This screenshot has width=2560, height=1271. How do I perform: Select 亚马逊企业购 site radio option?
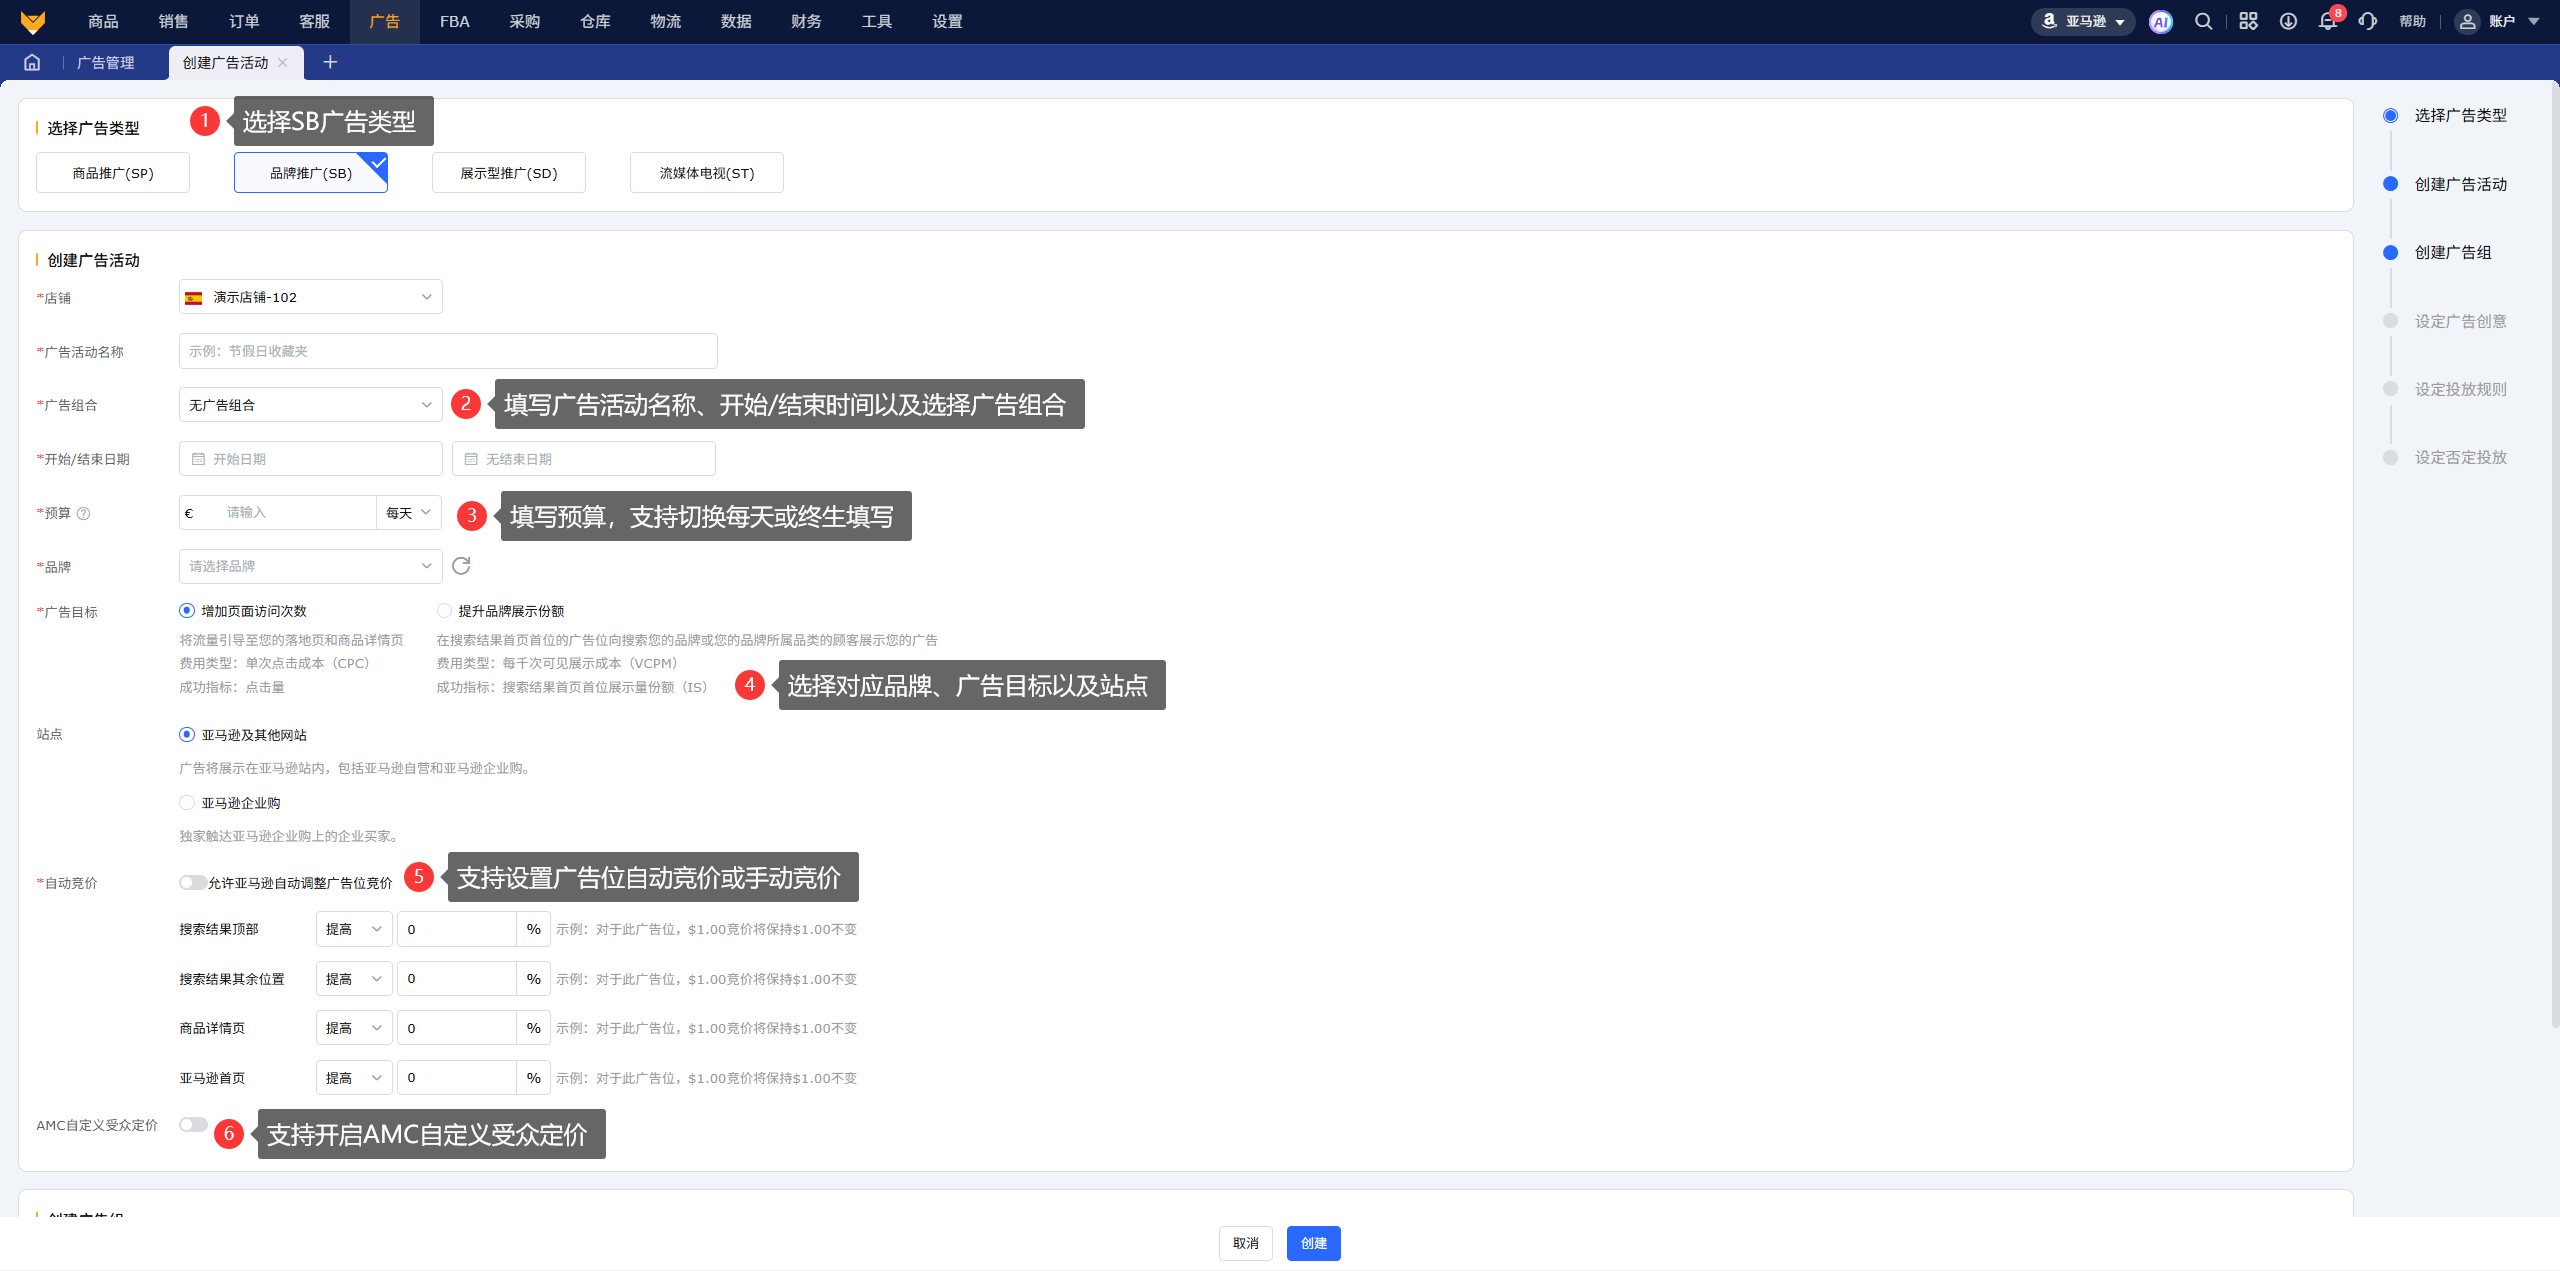(187, 803)
